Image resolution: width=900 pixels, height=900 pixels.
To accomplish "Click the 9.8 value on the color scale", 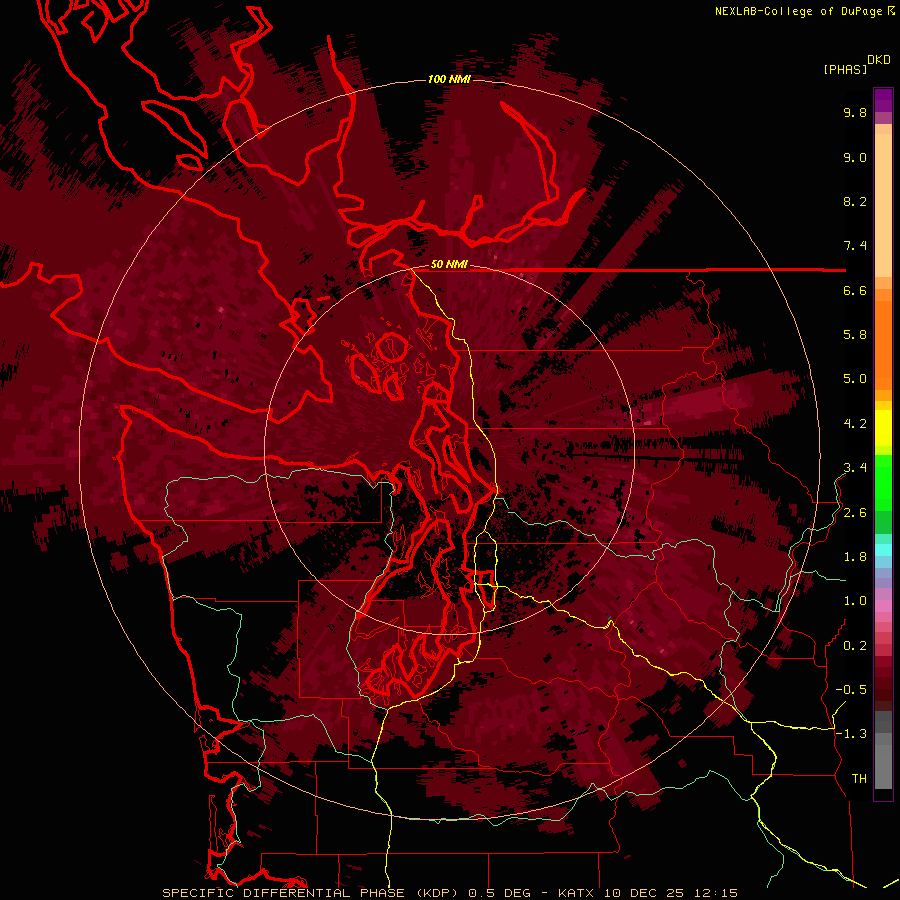I will [x=855, y=112].
